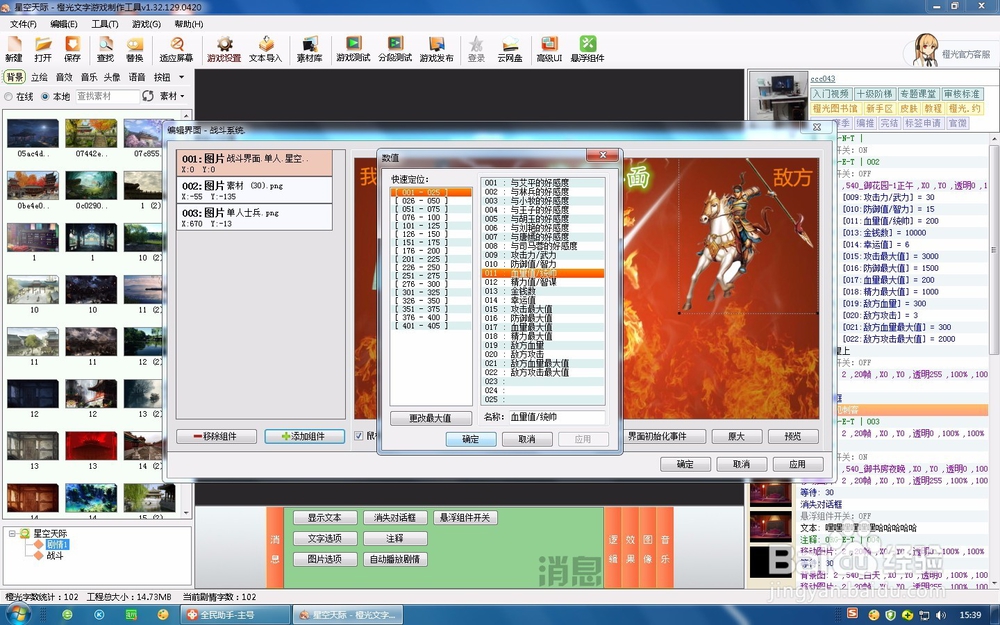
Task: Click the 添加组件 button
Action: point(304,436)
